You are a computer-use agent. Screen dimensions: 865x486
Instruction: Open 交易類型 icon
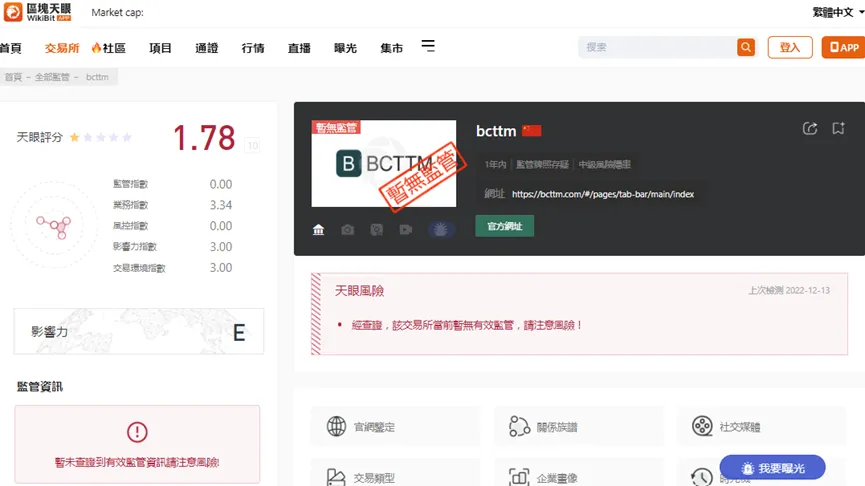(336, 477)
